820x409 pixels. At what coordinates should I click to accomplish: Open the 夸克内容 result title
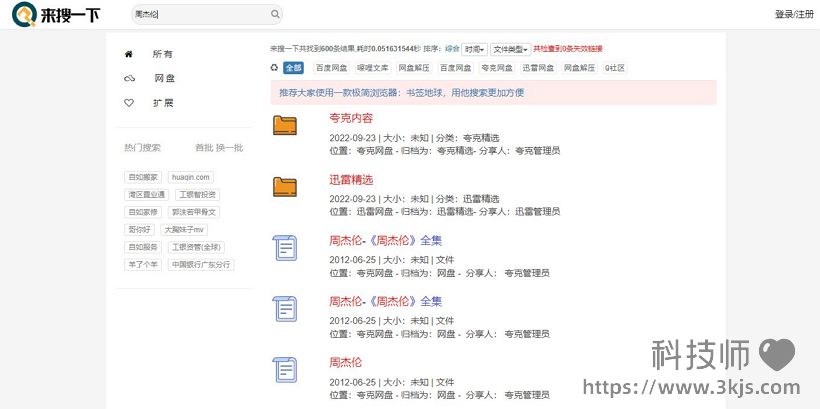pos(351,118)
